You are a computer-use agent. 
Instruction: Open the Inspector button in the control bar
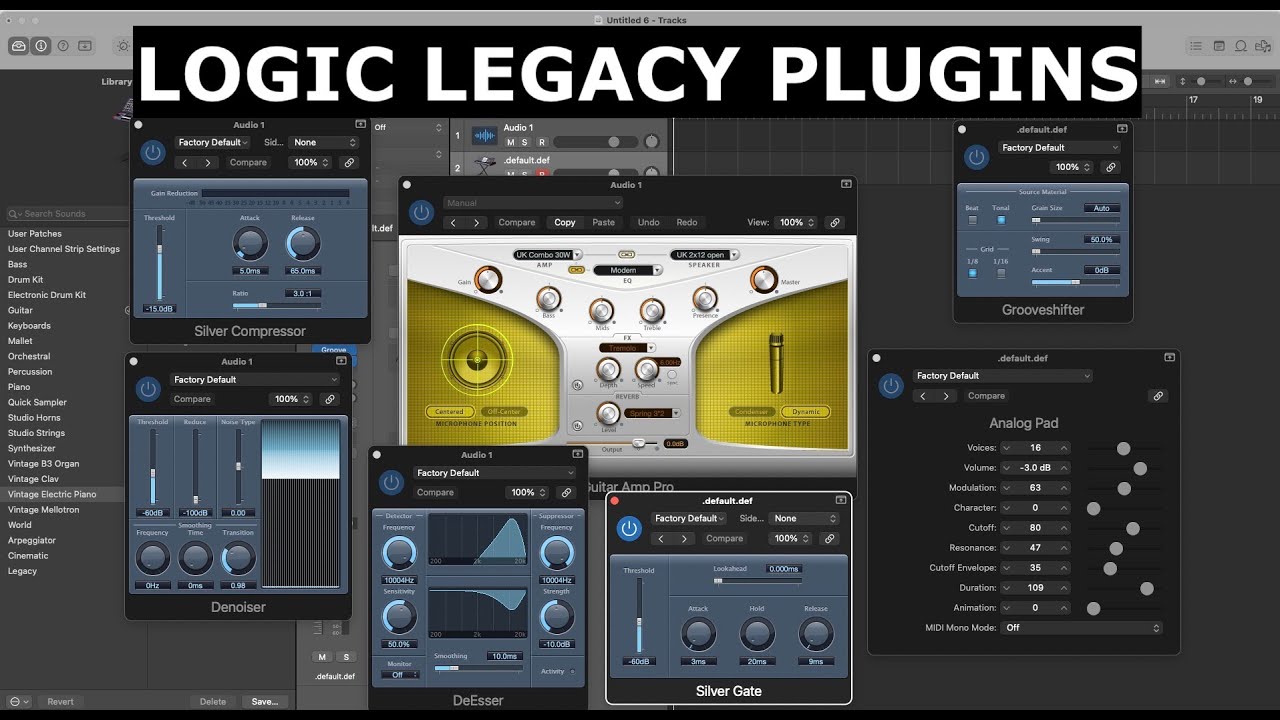point(41,46)
